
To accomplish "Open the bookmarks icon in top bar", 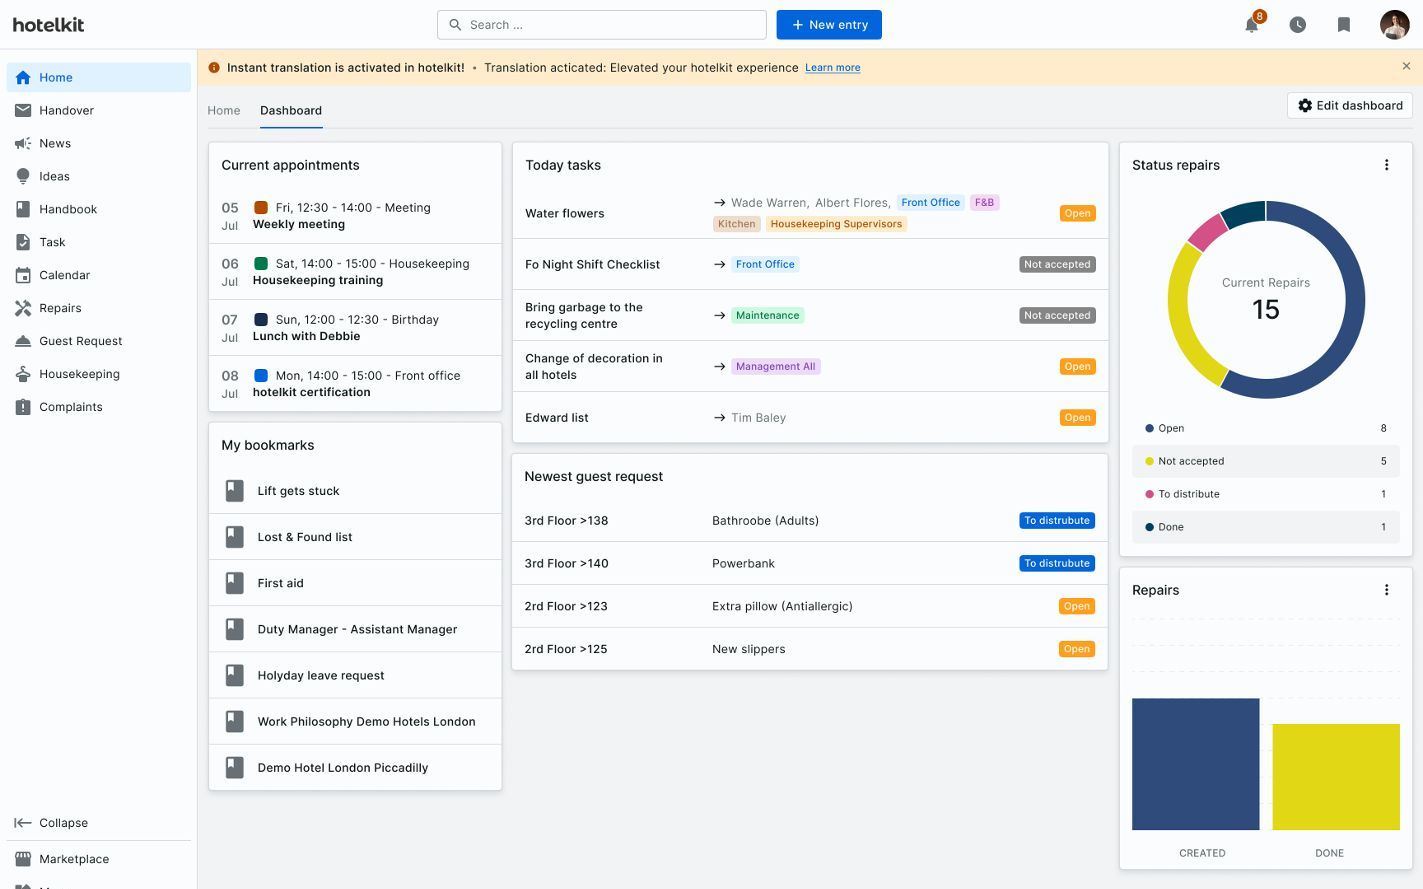I will 1343,25.
